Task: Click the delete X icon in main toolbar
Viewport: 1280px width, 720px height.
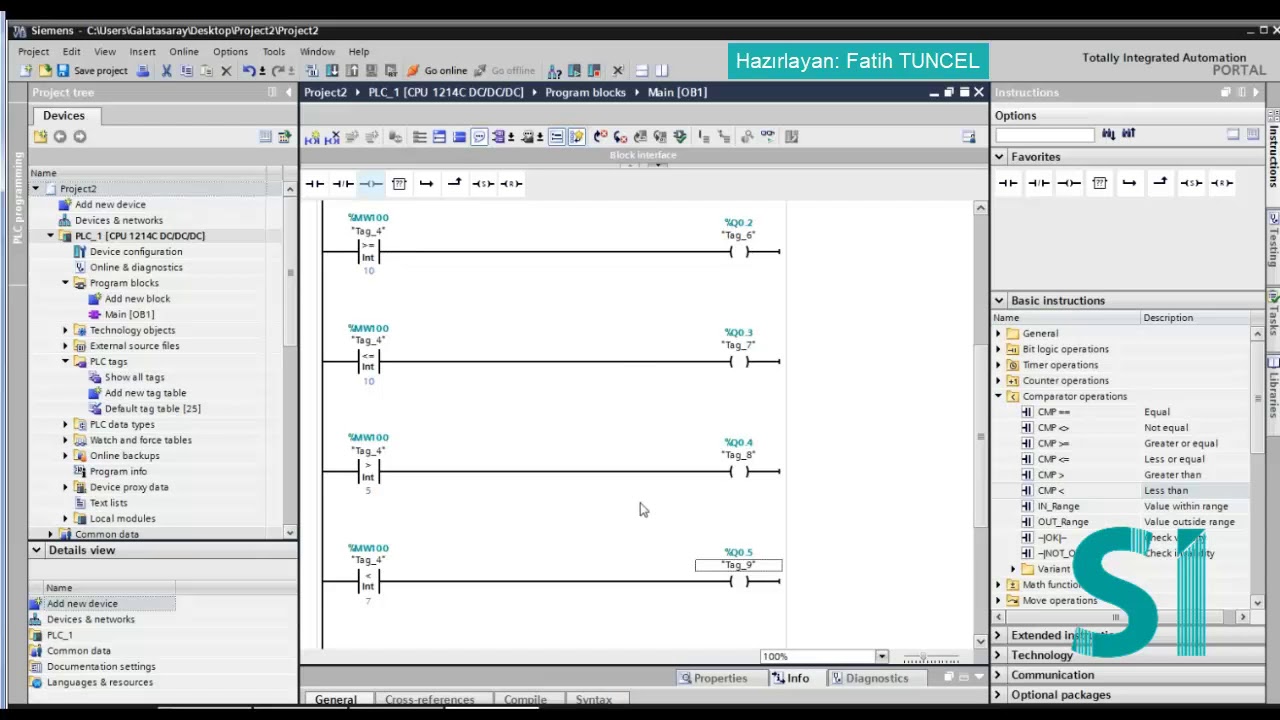Action: pyautogui.click(x=226, y=71)
